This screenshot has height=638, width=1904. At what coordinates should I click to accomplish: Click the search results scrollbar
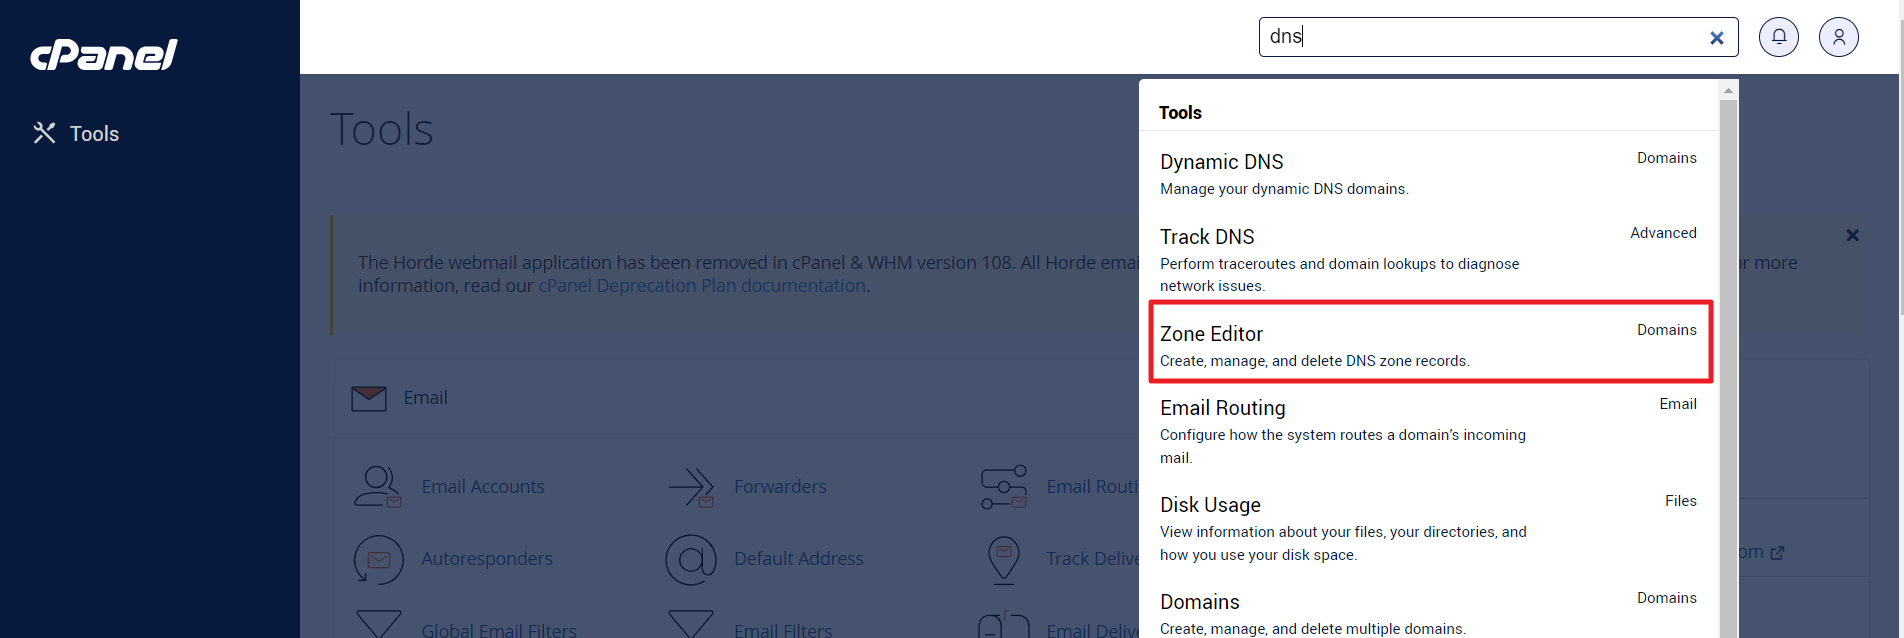[1728, 369]
